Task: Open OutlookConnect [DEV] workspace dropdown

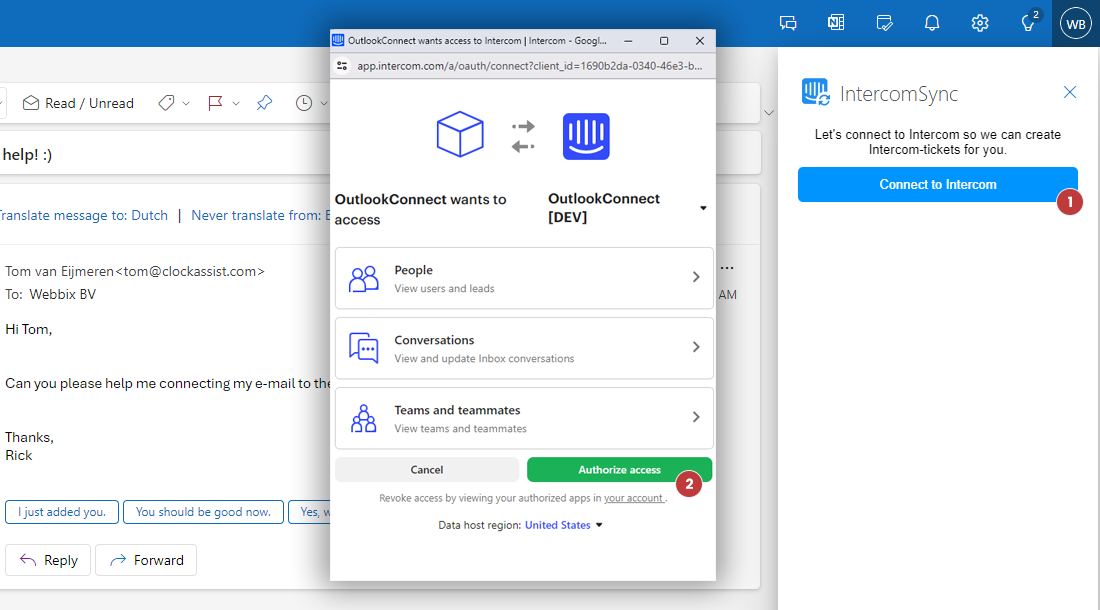Action: (x=627, y=208)
